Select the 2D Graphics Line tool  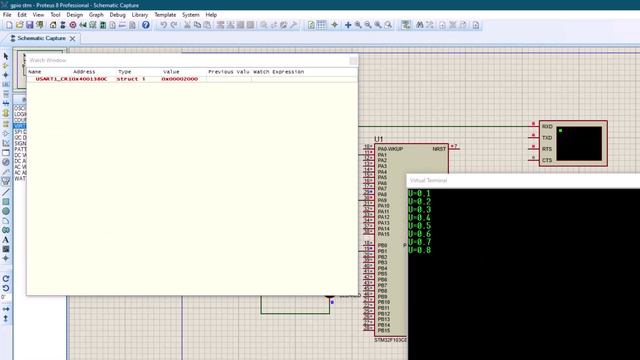[6, 192]
